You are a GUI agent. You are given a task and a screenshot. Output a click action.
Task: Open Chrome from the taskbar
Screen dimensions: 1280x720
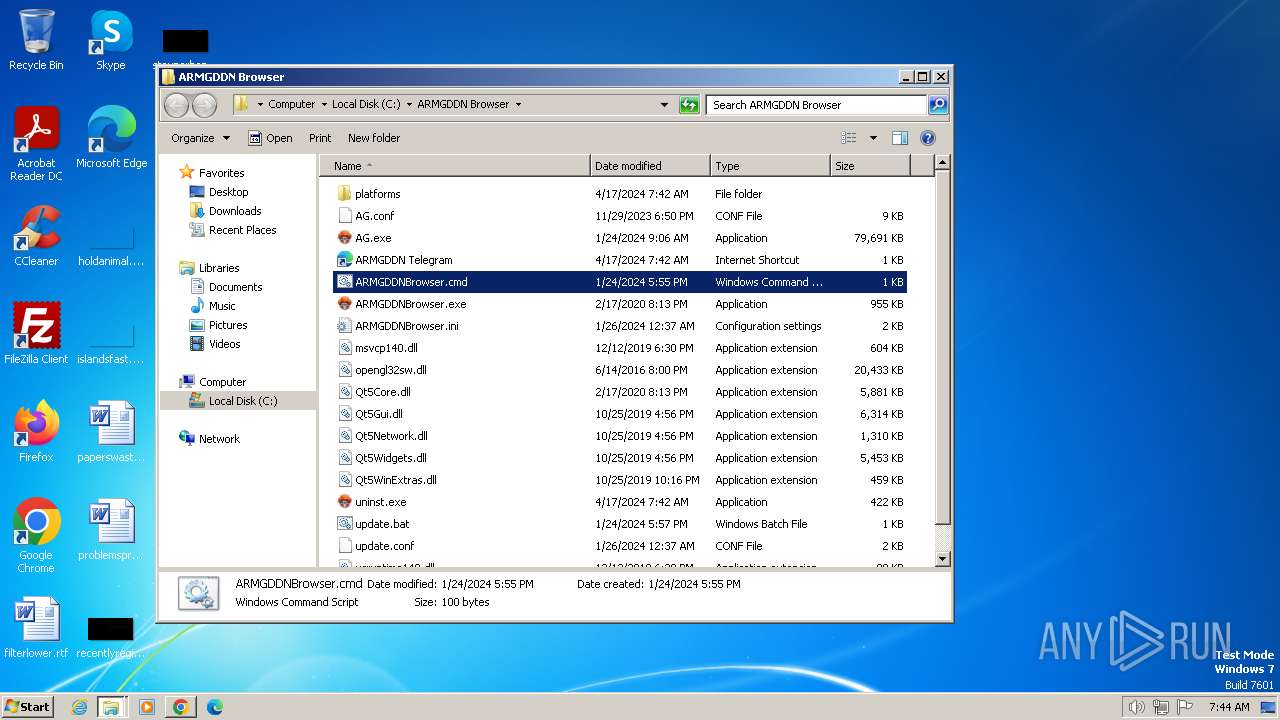[x=180, y=707]
